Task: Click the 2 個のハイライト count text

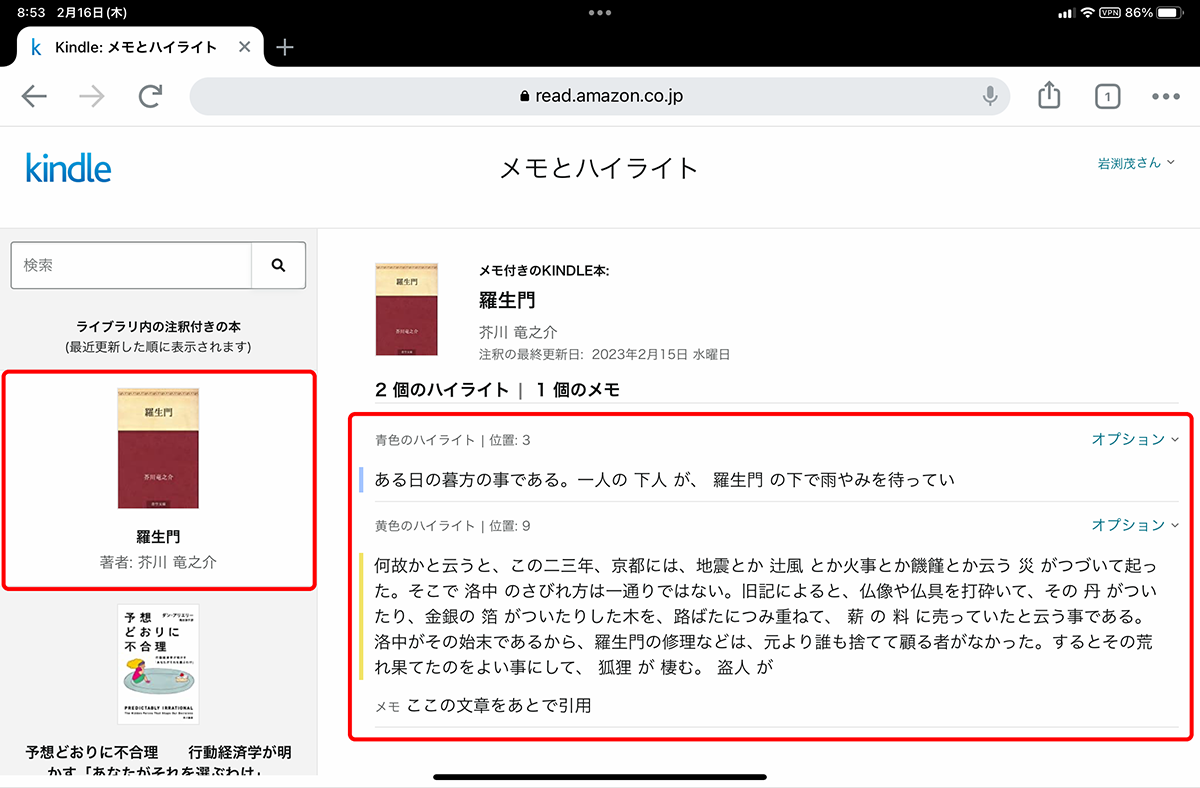Action: [x=442, y=390]
